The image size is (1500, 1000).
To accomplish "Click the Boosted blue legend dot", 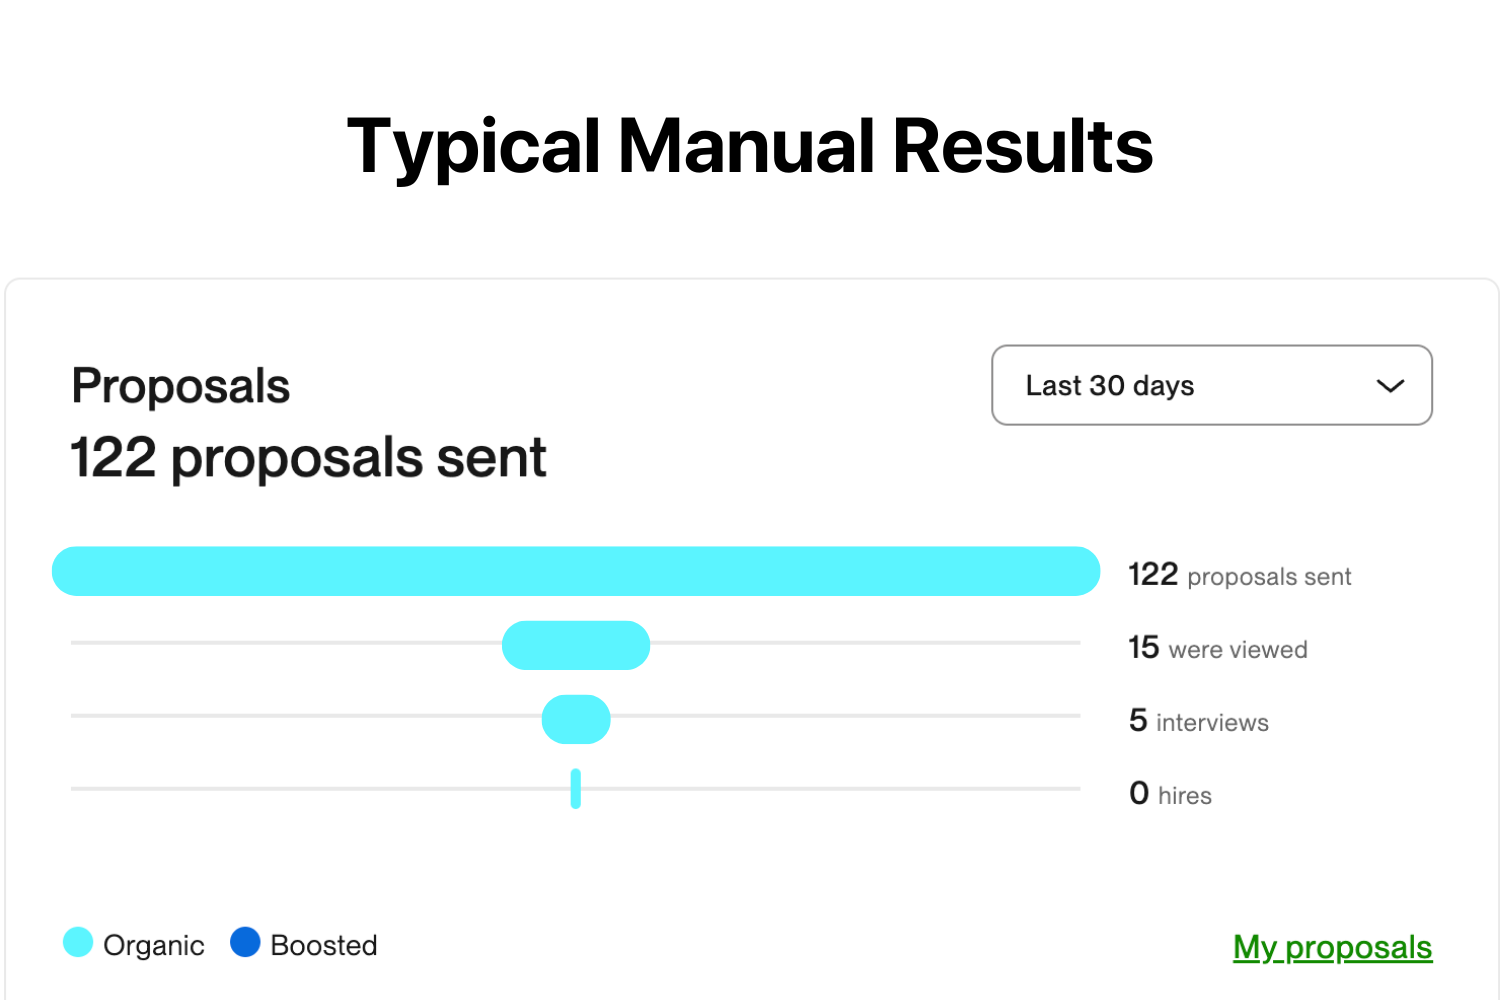I will tap(245, 942).
